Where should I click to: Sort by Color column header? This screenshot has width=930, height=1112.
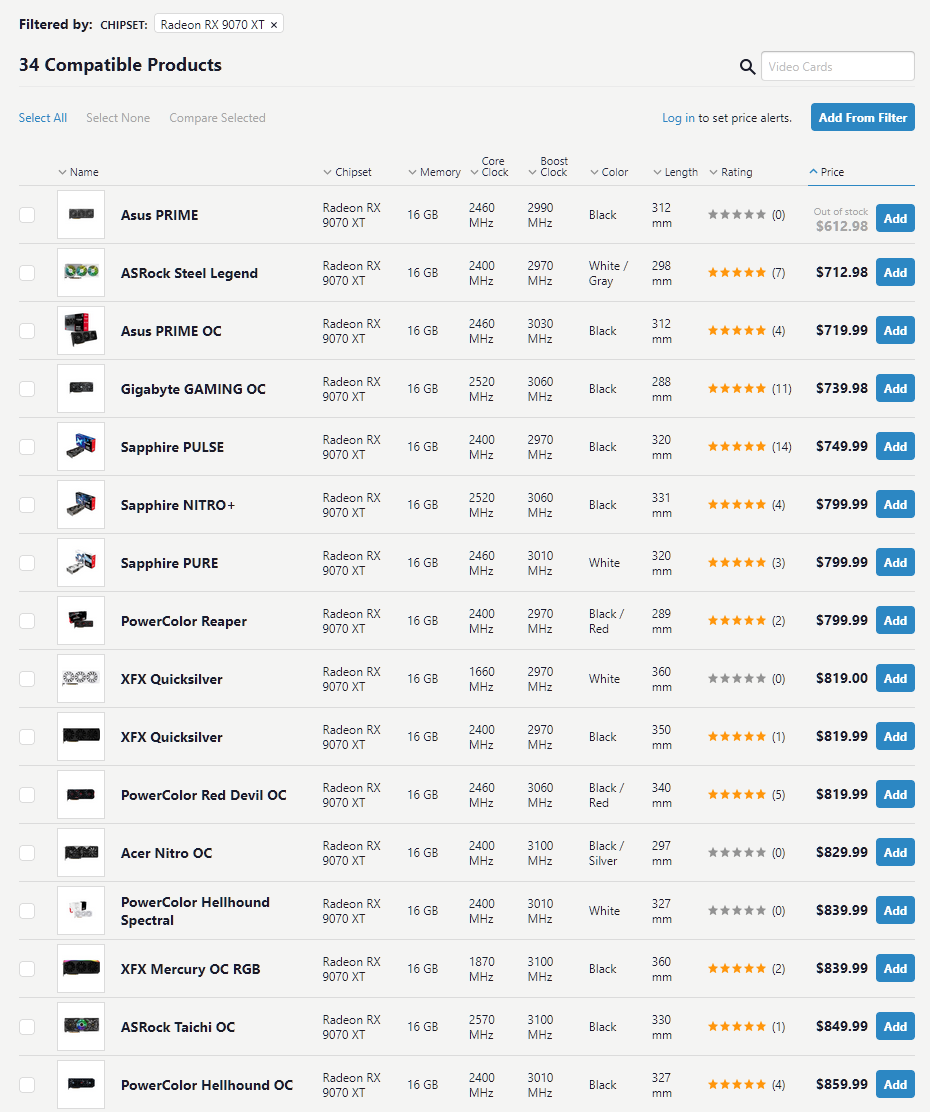(x=609, y=172)
